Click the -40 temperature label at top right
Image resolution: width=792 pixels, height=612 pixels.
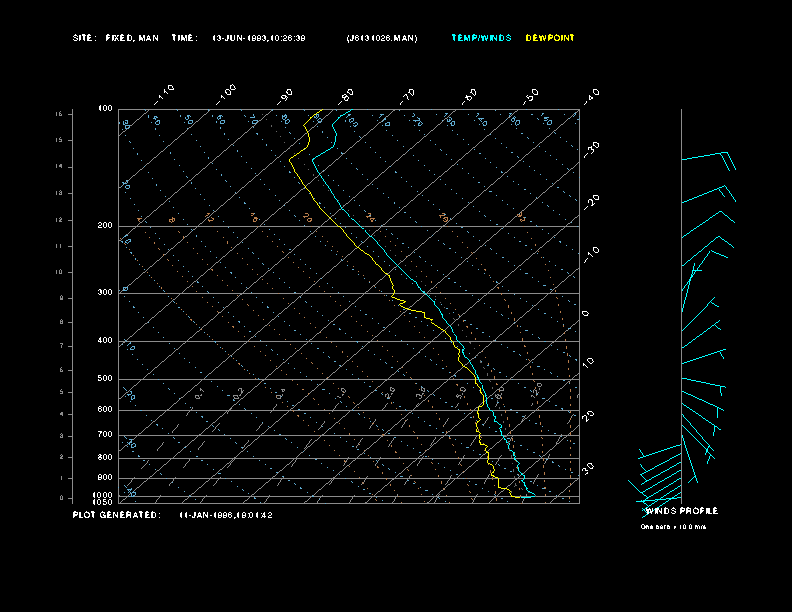pos(591,95)
